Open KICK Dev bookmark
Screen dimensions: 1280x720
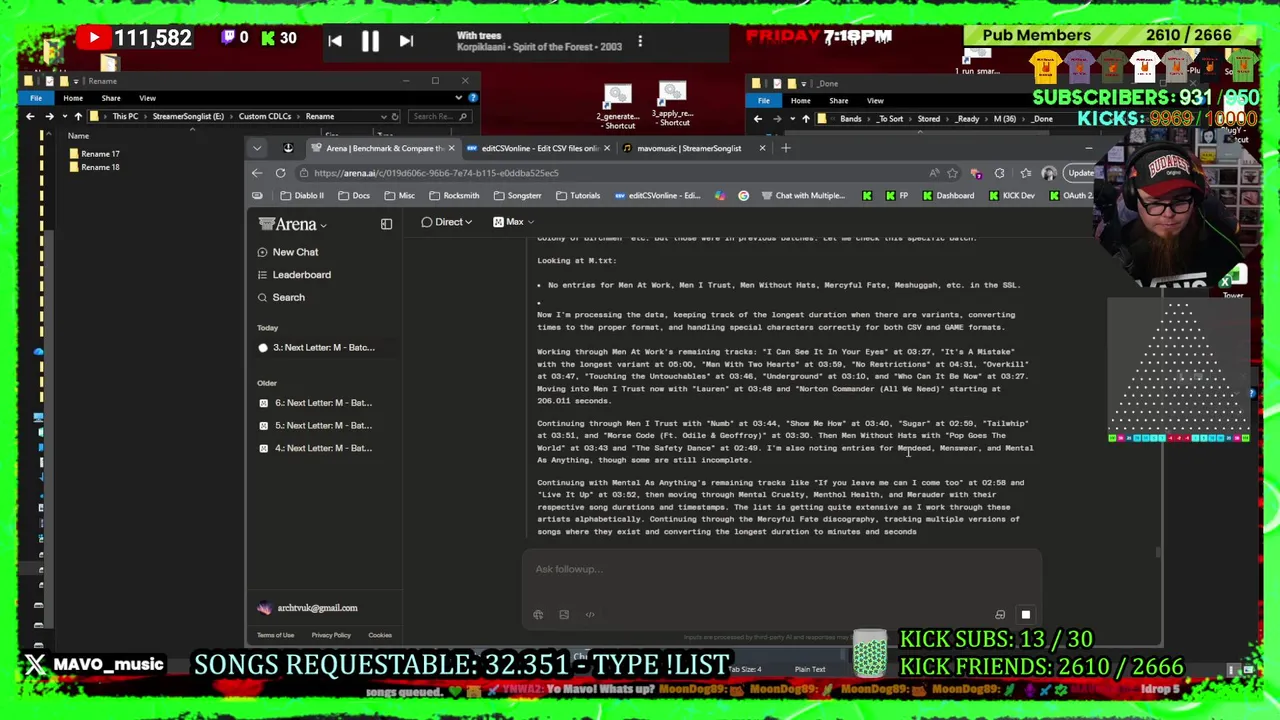(x=1012, y=196)
